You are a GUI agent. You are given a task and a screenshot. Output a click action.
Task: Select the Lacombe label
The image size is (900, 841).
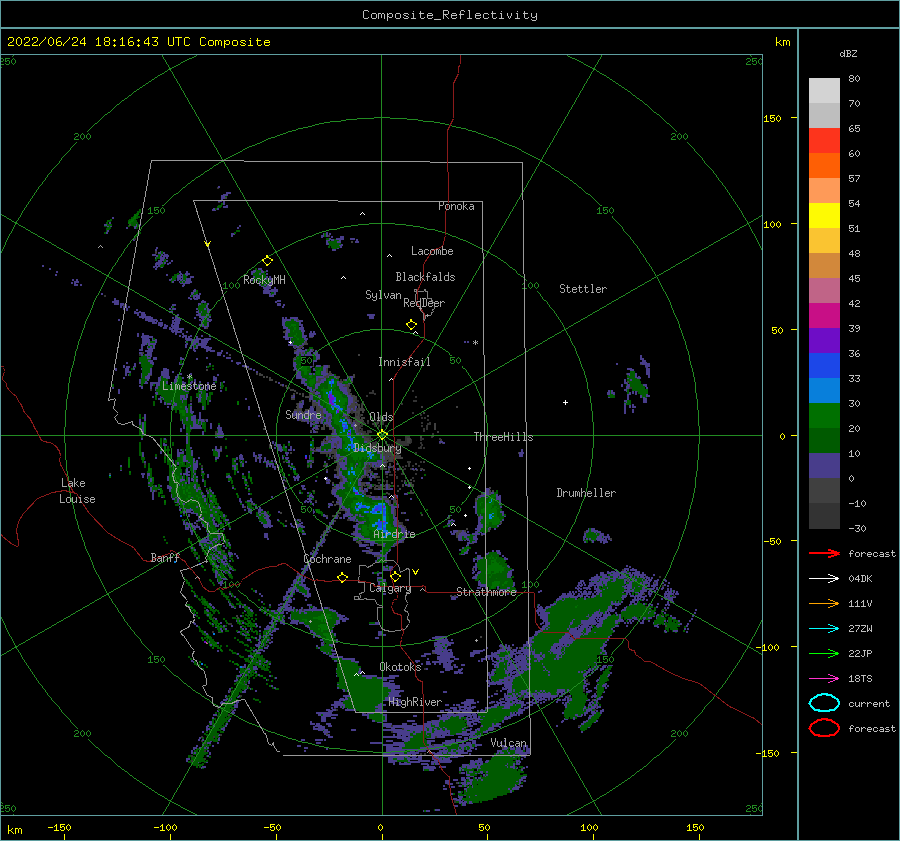pyautogui.click(x=432, y=251)
